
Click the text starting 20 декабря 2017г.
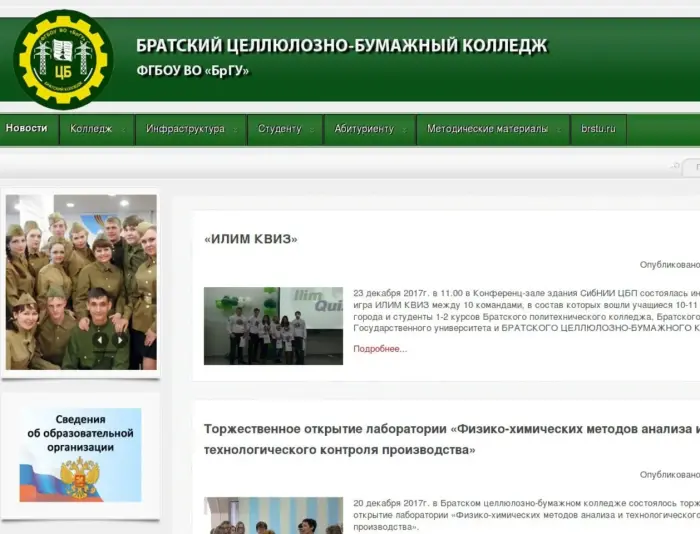(526, 515)
